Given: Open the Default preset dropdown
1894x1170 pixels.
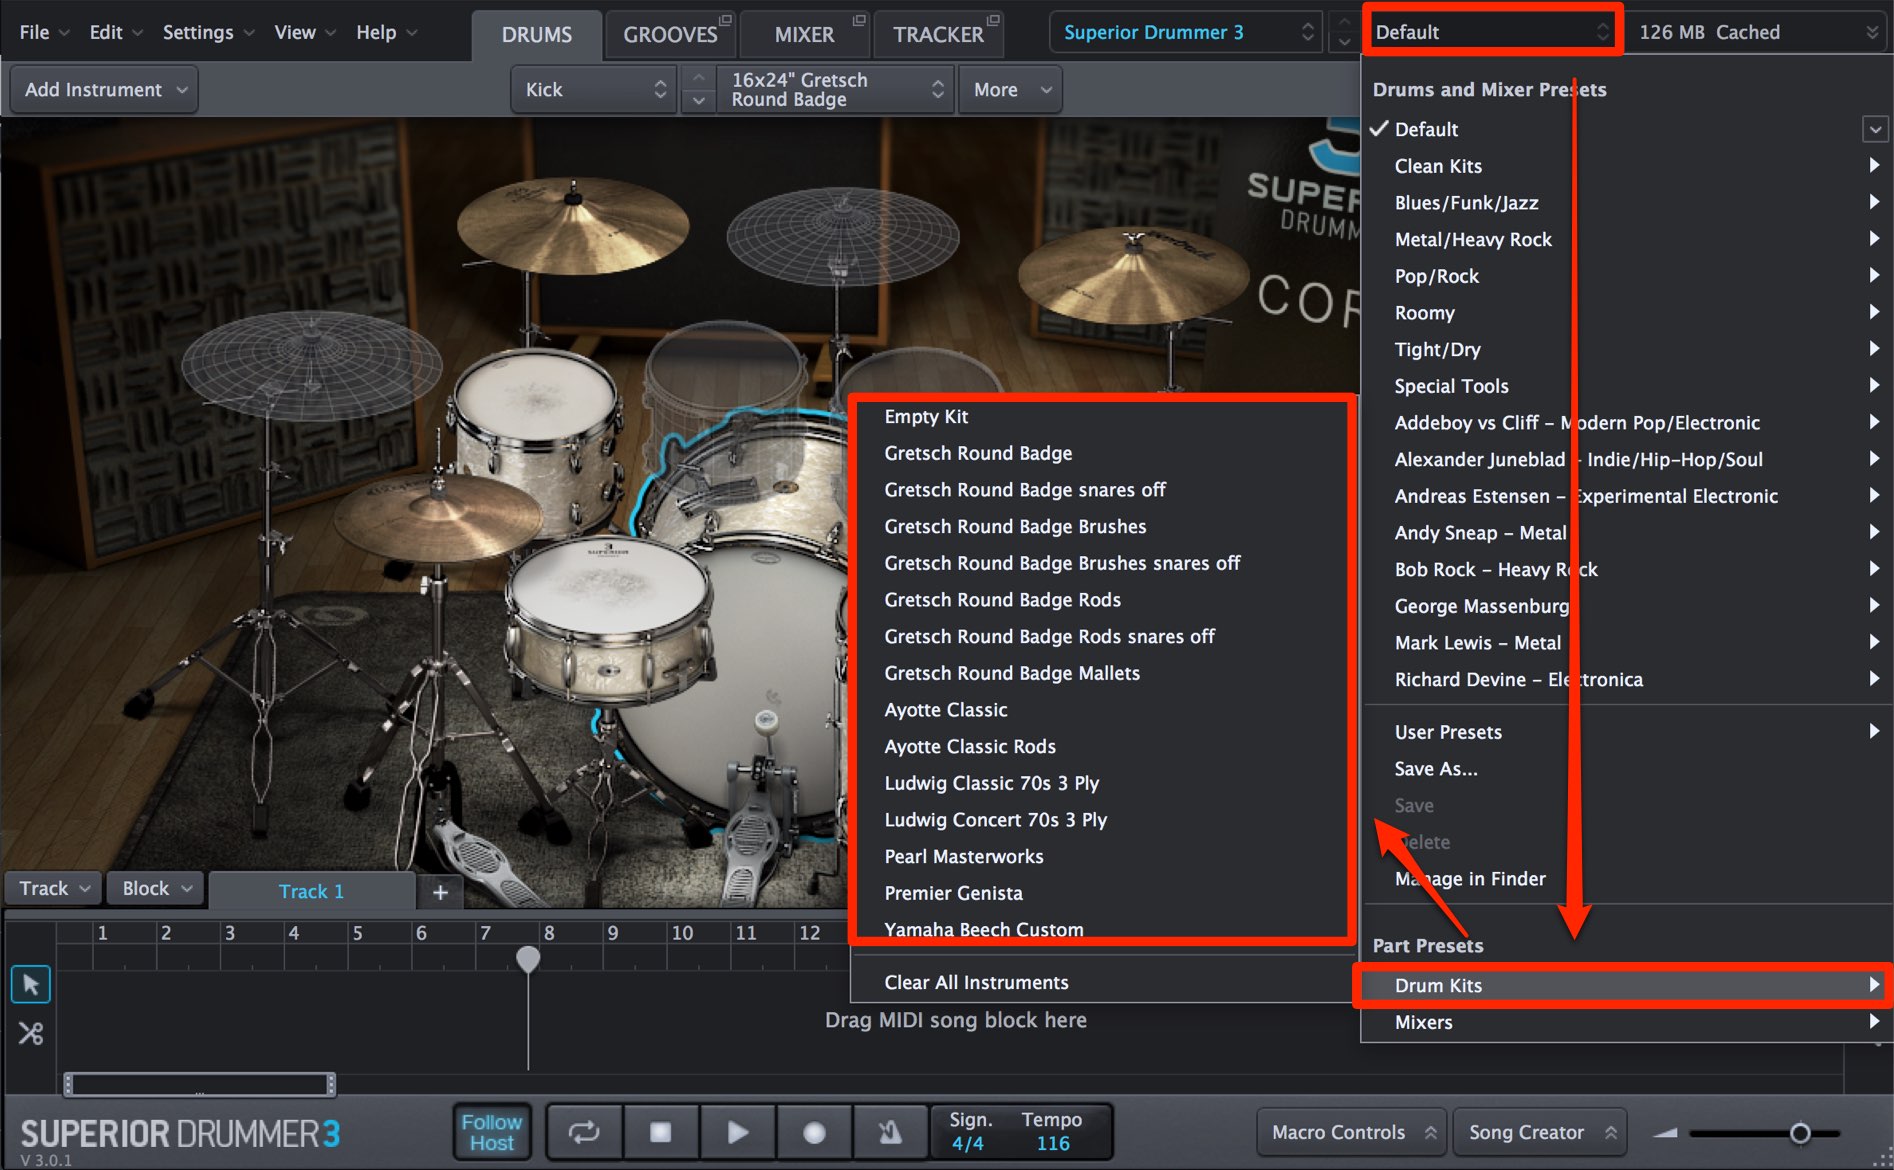Looking at the screenshot, I should (x=1492, y=32).
